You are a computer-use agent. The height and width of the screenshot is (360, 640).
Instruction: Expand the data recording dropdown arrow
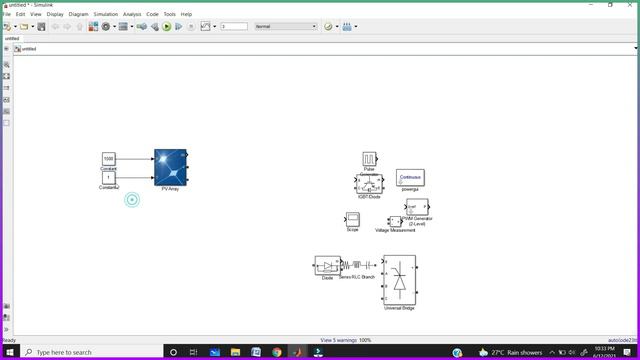tap(215, 27)
